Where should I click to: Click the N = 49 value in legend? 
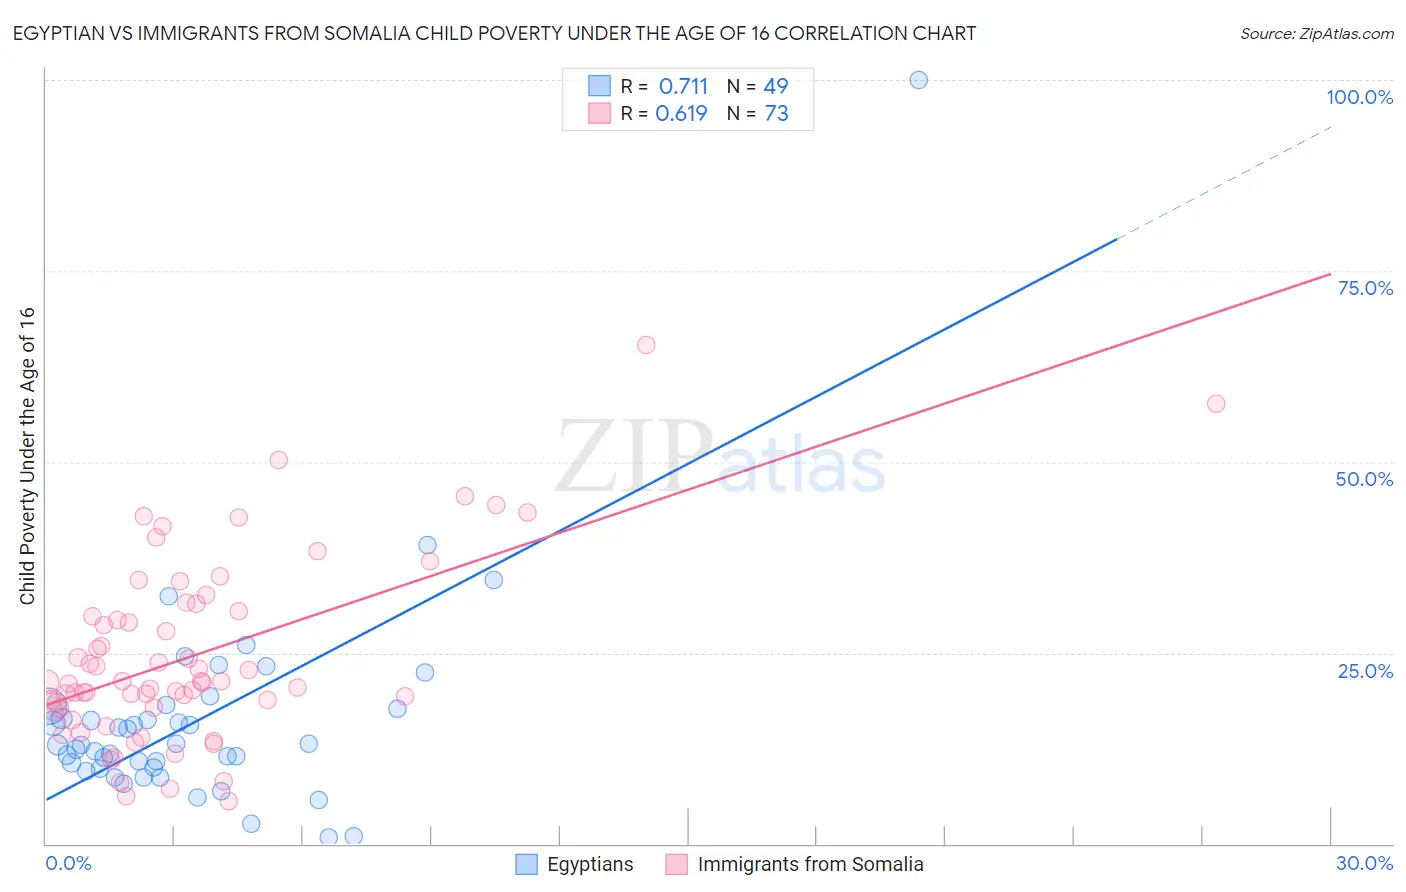coord(758,86)
